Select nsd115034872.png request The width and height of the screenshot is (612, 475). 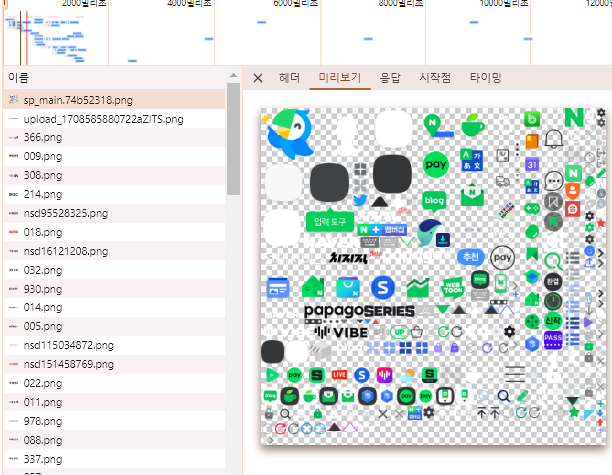tap(114, 345)
